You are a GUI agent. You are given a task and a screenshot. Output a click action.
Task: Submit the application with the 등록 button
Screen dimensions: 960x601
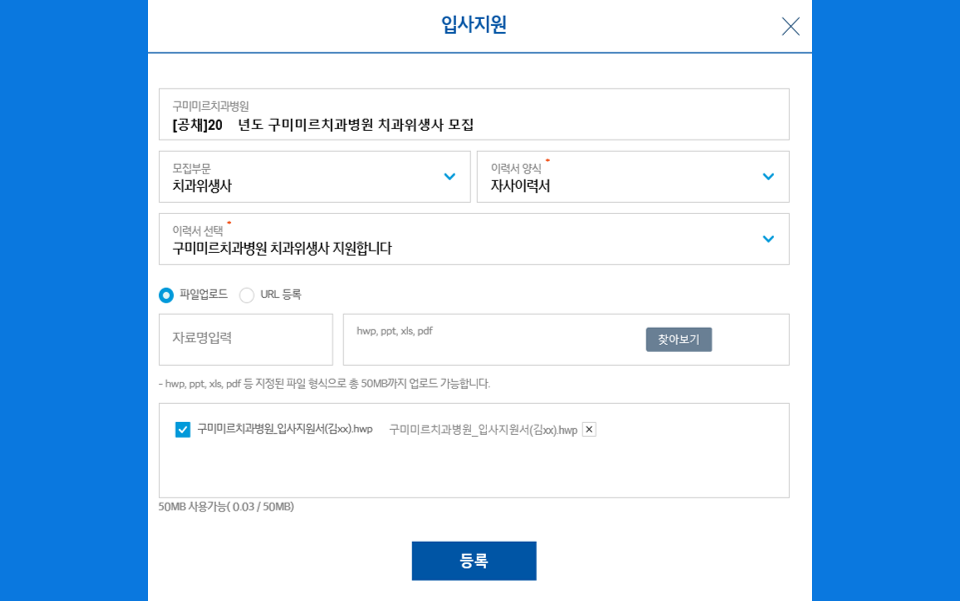(x=473, y=561)
